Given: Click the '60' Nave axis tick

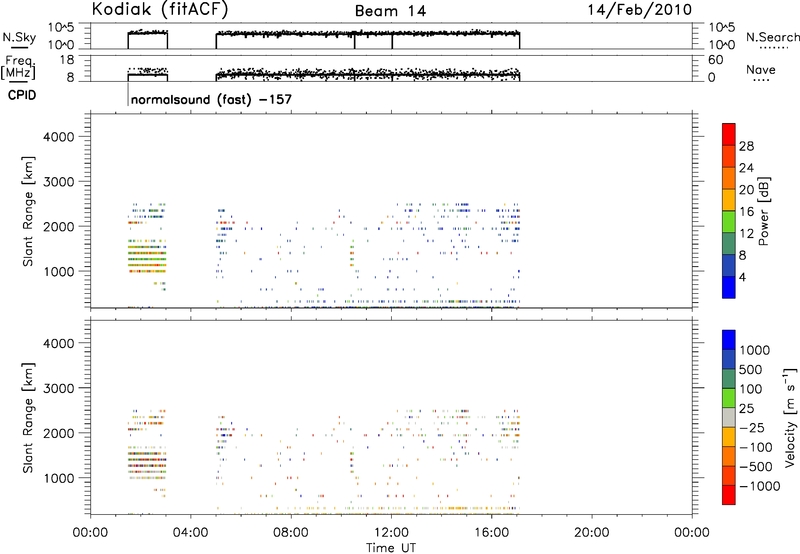Looking at the screenshot, I should point(715,60).
